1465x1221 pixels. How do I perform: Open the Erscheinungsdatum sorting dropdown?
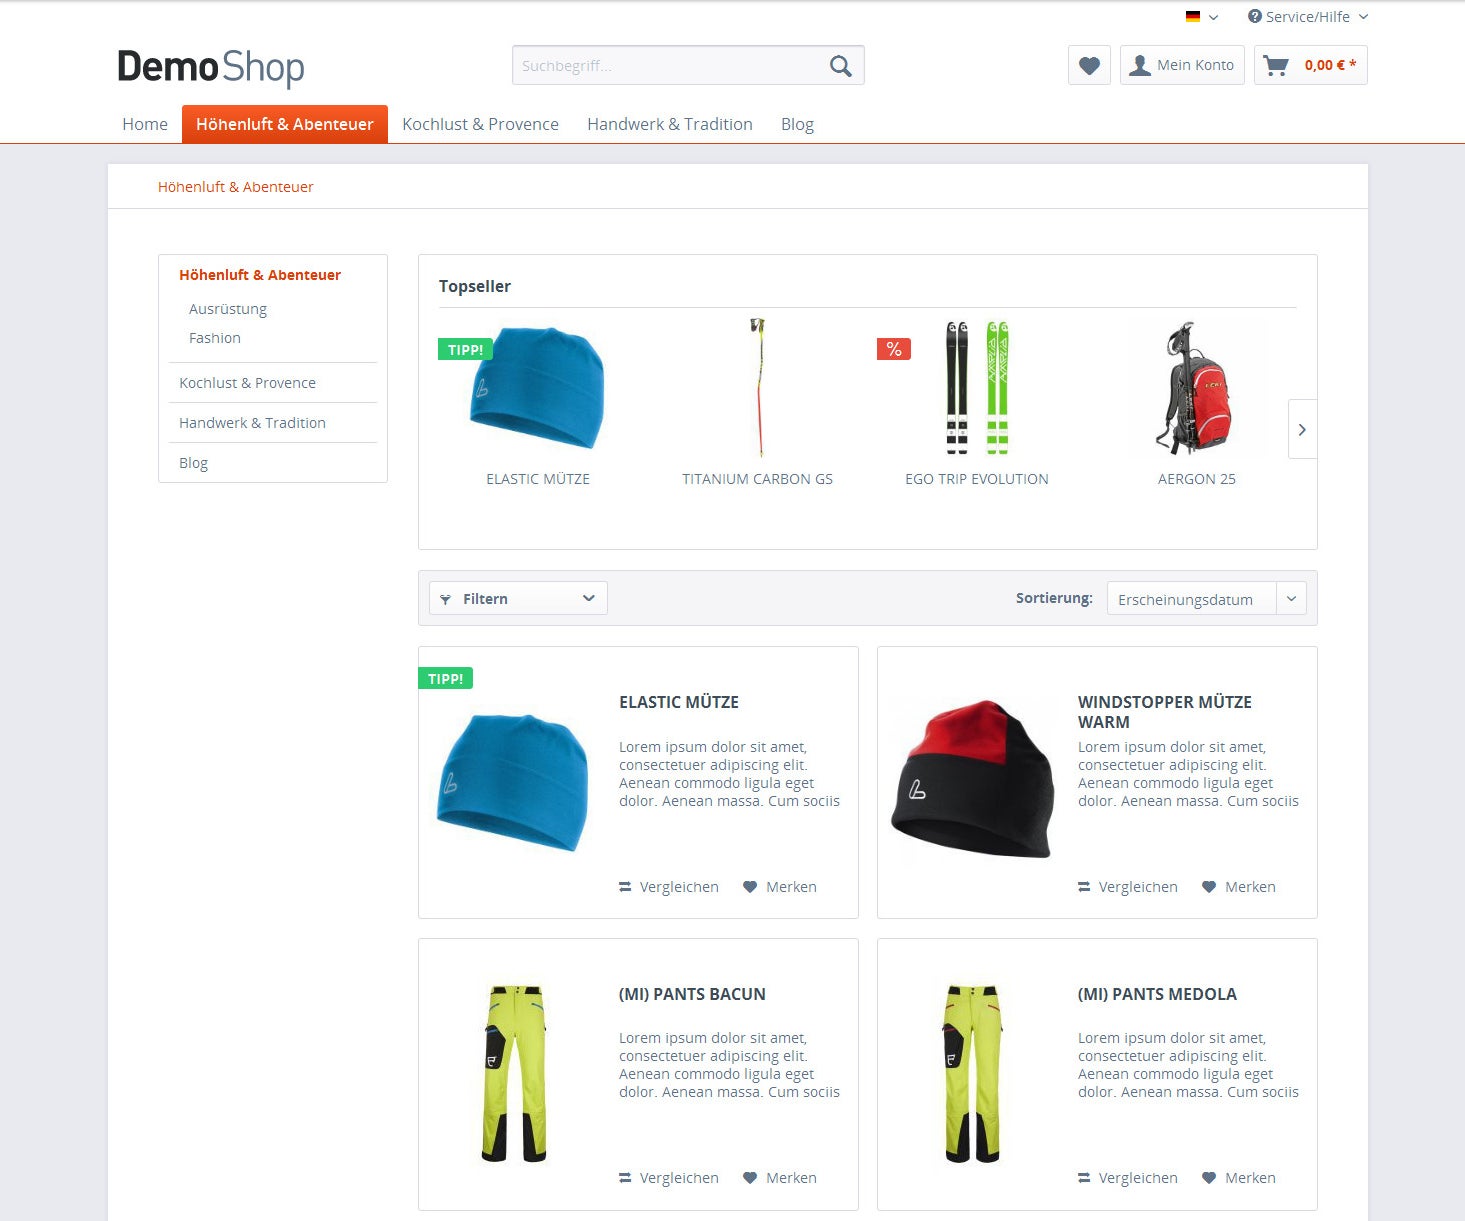click(1206, 598)
